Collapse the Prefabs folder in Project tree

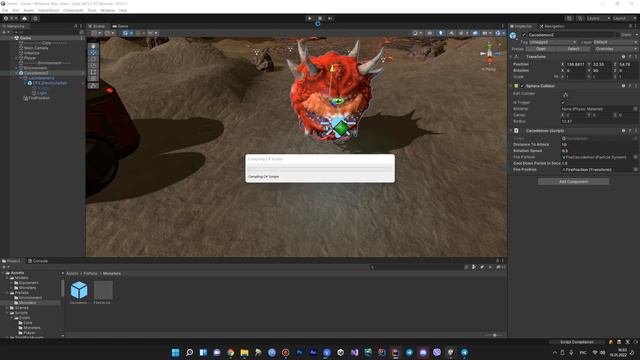[x=7, y=293]
